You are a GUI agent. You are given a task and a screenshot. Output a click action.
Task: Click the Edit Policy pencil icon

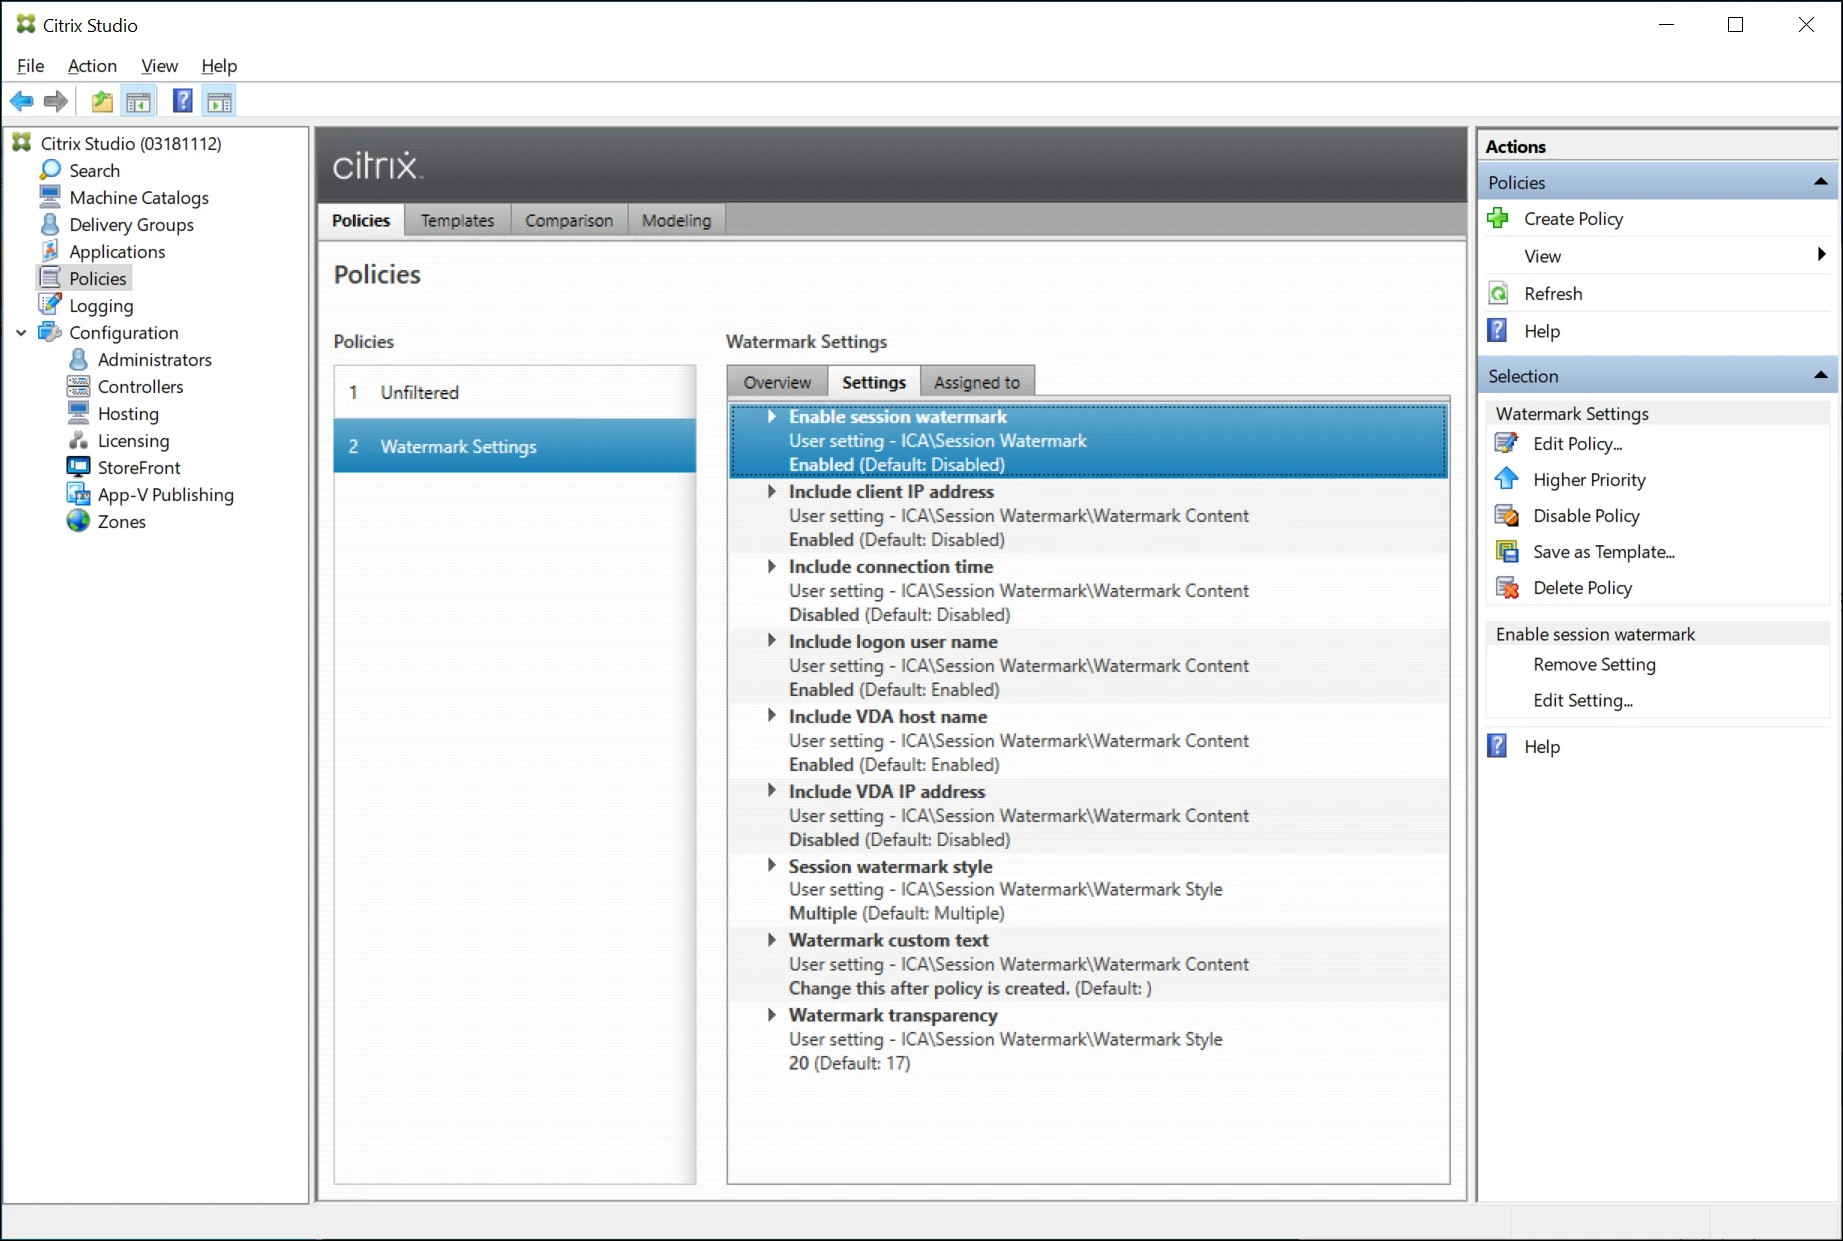(1506, 443)
